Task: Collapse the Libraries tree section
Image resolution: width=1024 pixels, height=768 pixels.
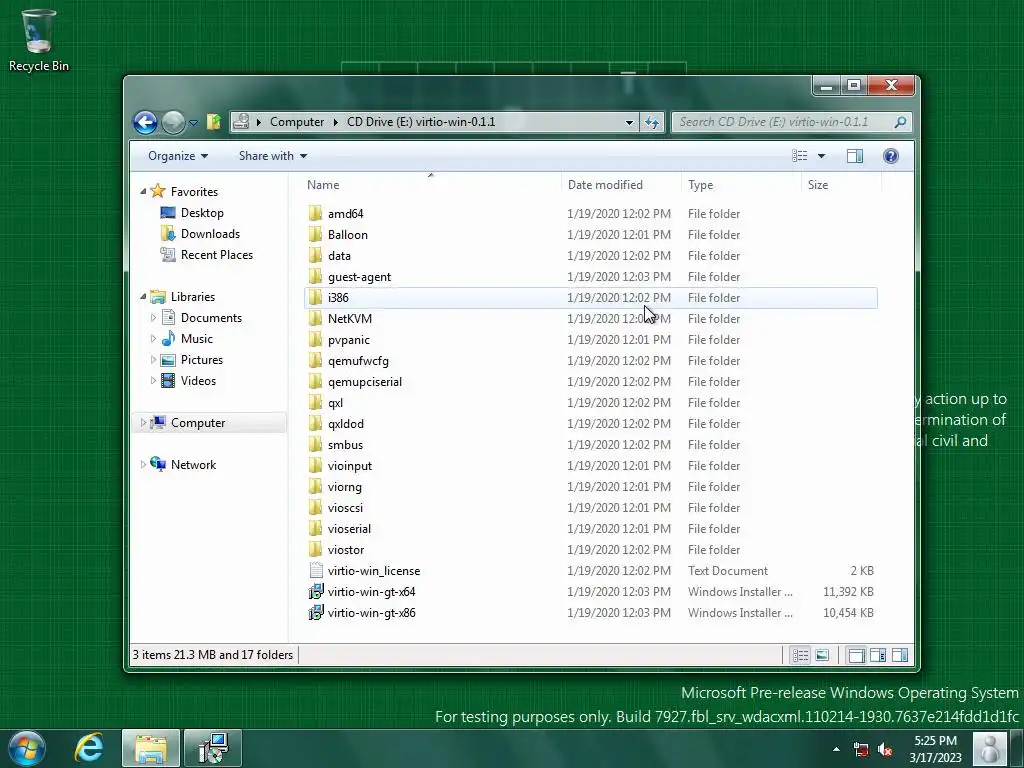Action: click(143, 296)
